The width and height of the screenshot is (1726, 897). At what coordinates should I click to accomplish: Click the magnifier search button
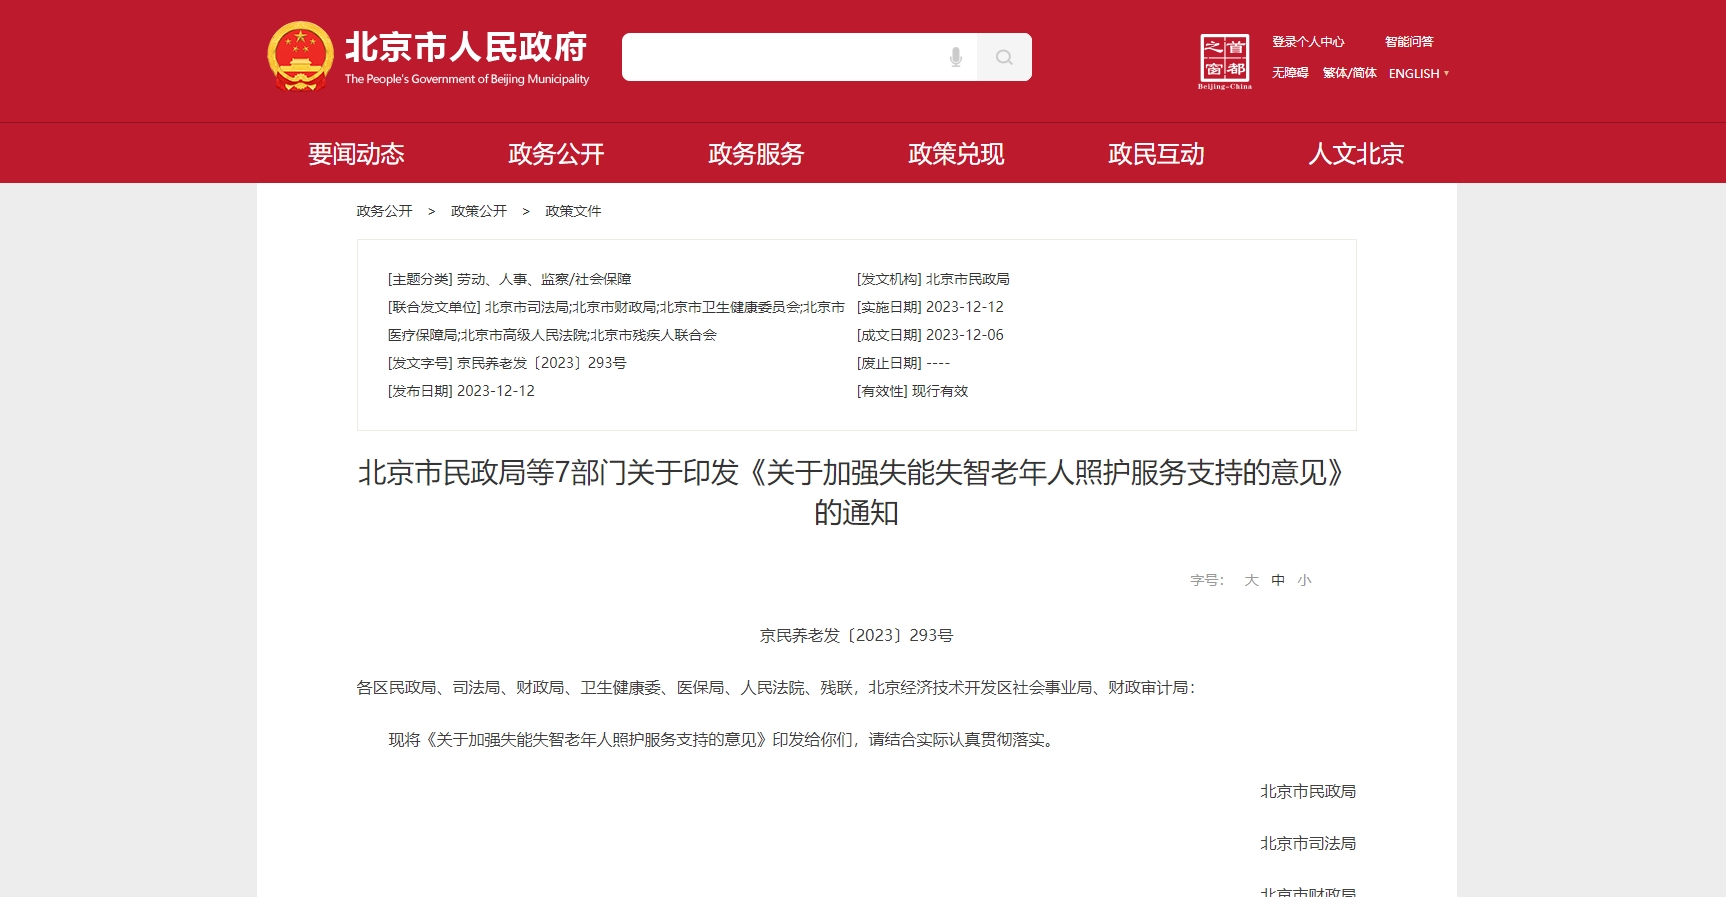[x=1004, y=57]
